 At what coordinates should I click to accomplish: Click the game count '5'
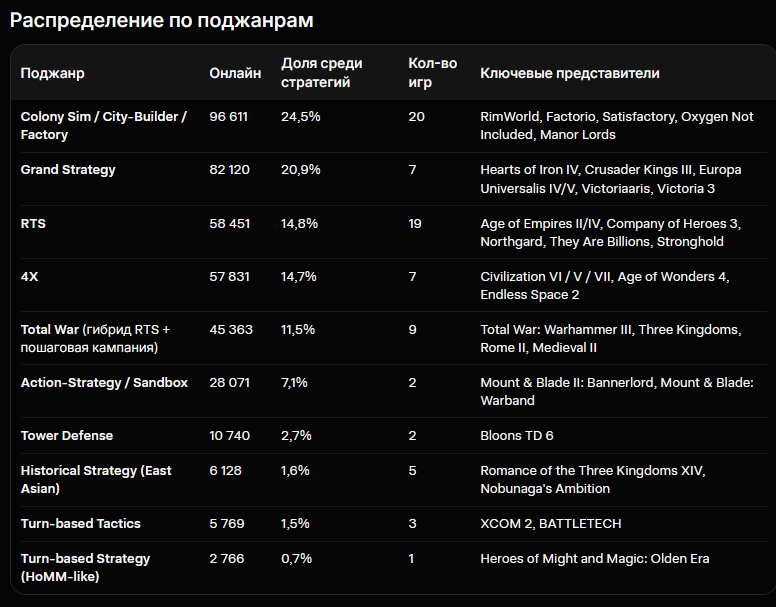coord(412,470)
